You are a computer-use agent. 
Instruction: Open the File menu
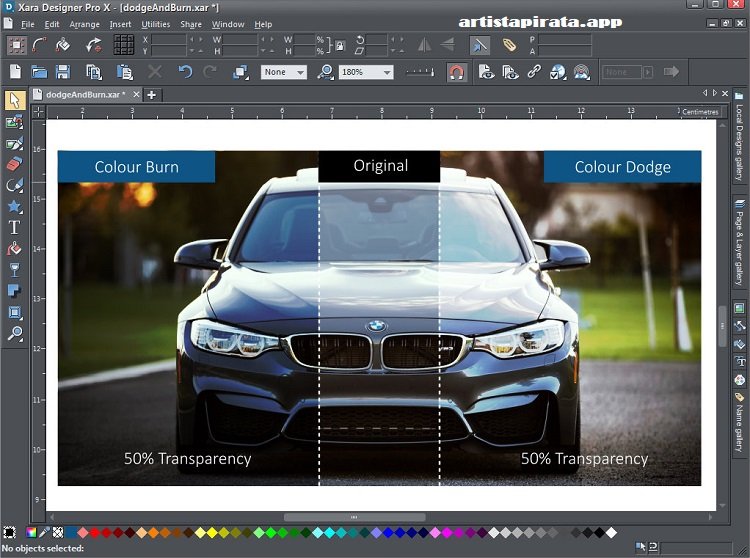(x=28, y=24)
